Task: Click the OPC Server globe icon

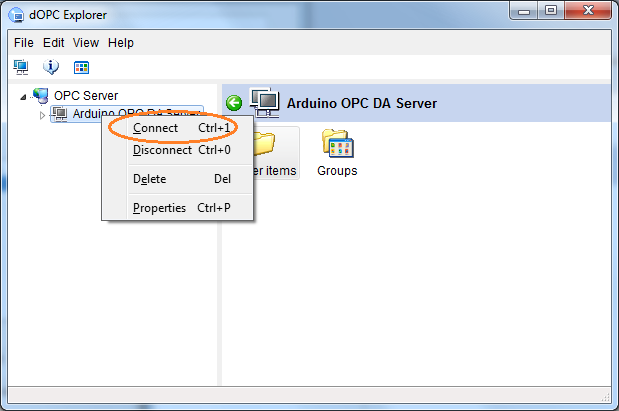Action: click(40, 96)
